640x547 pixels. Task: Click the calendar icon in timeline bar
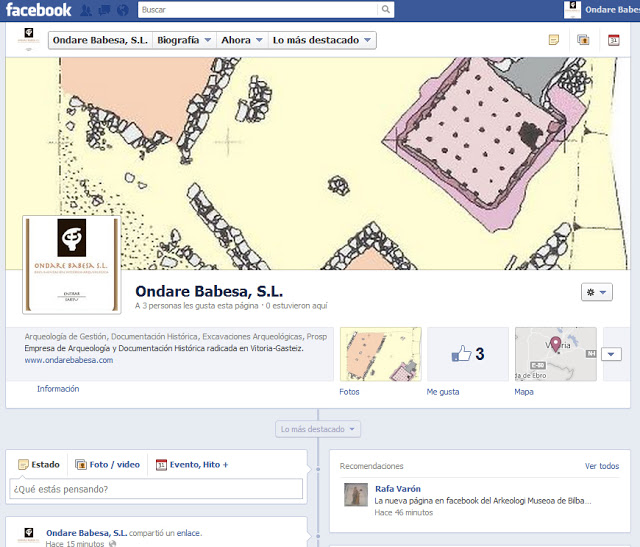(x=613, y=40)
